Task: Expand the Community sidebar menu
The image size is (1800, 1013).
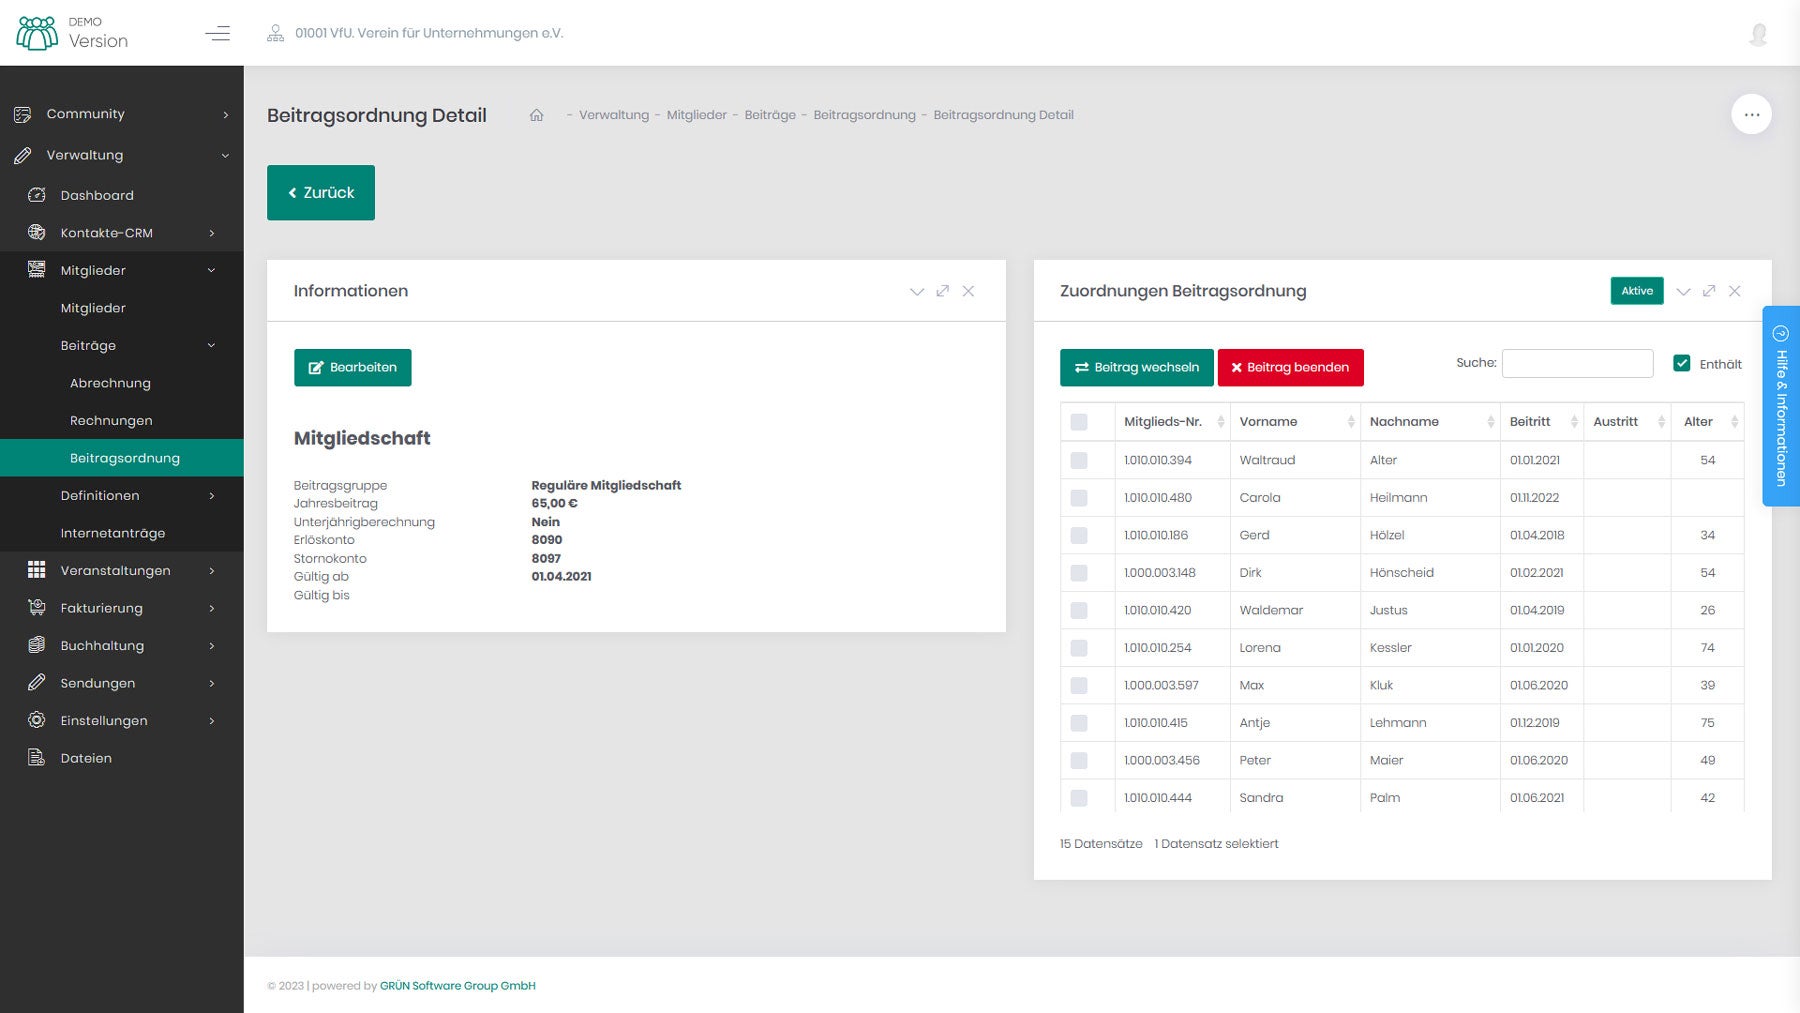Action: 120,114
